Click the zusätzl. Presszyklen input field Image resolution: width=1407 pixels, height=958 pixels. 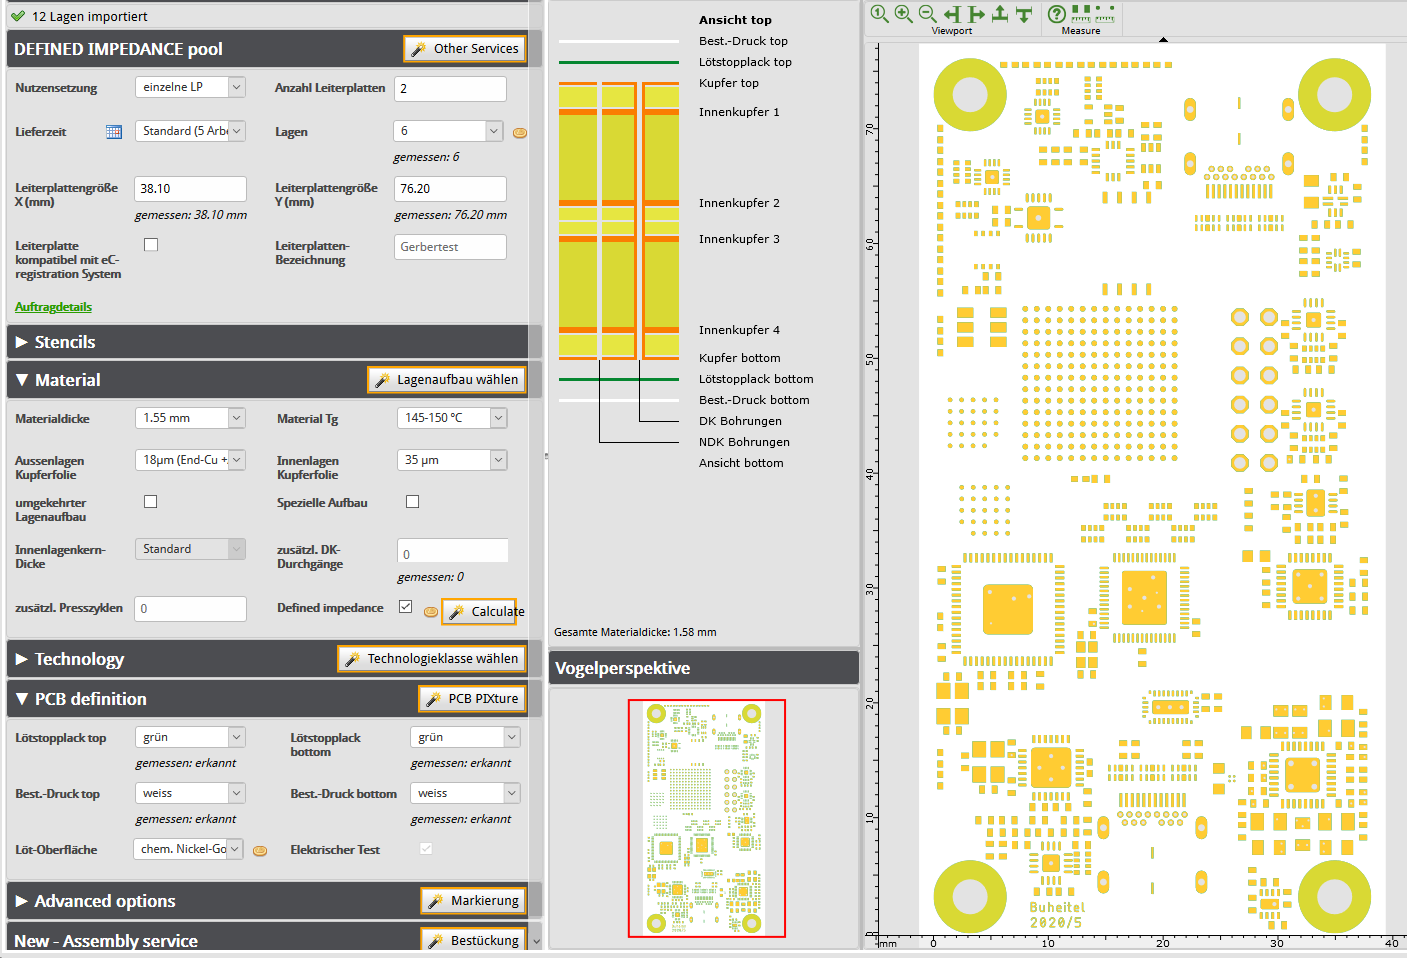click(x=190, y=609)
